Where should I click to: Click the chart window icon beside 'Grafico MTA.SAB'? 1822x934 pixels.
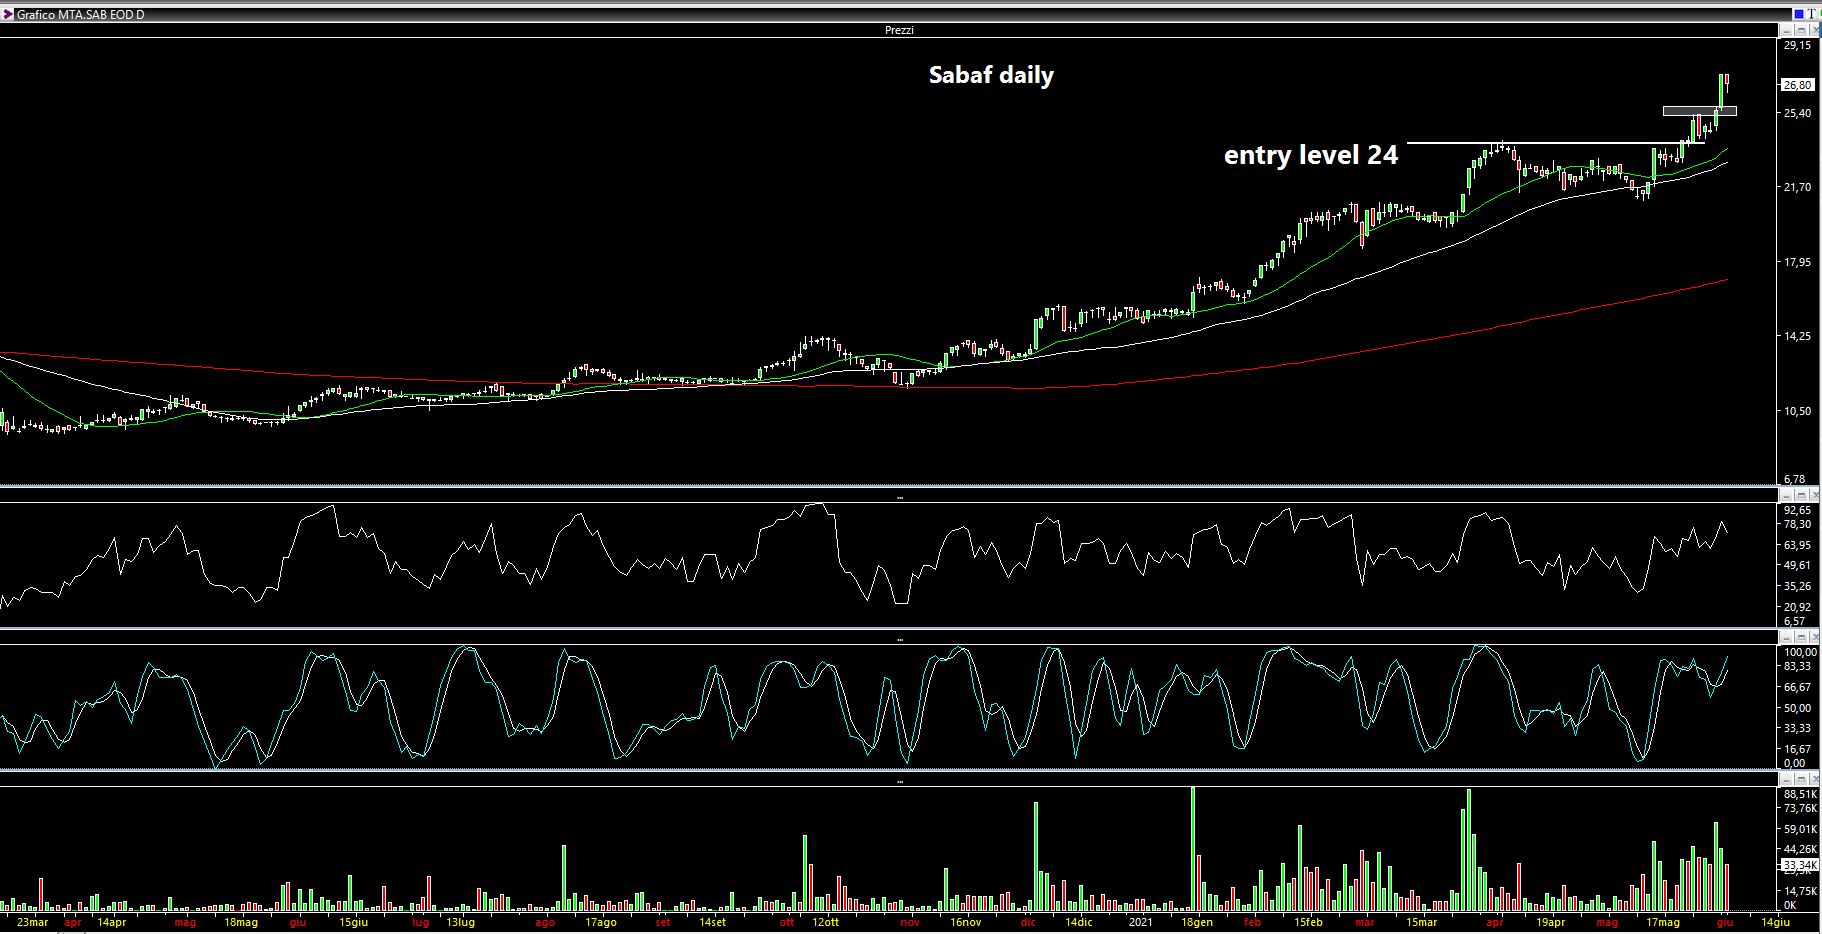[x=8, y=15]
